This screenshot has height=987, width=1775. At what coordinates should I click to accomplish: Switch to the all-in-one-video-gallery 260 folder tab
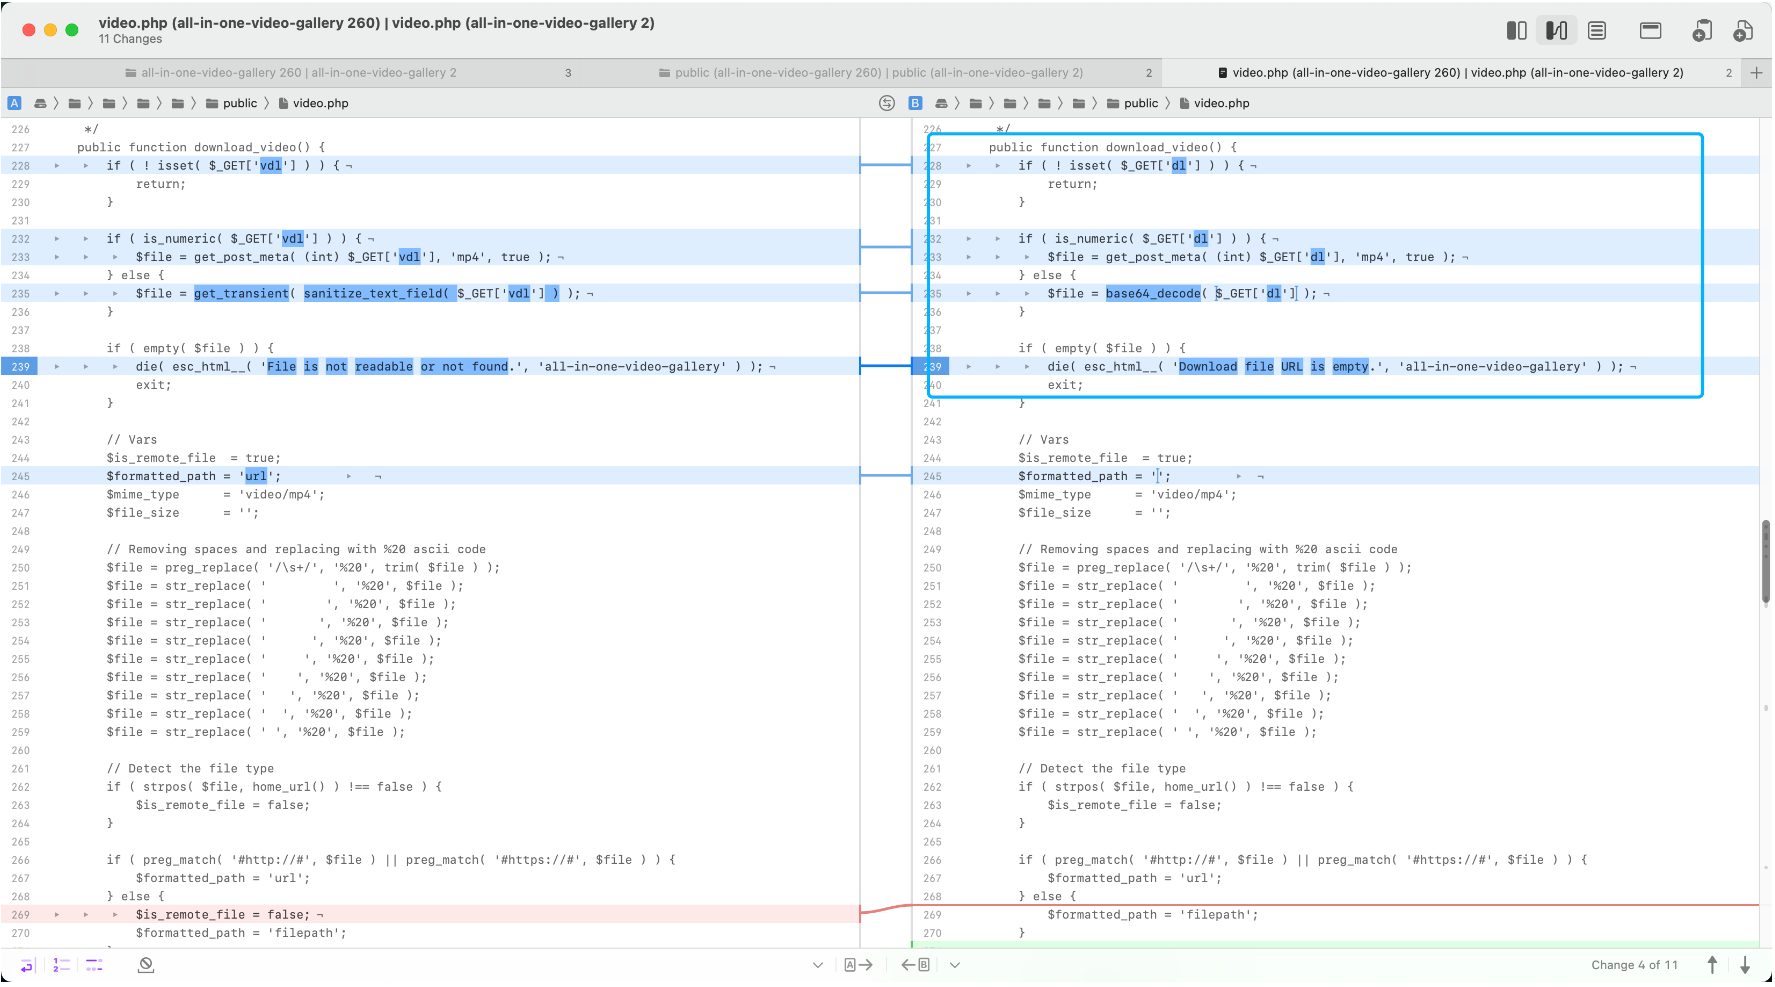coord(298,73)
